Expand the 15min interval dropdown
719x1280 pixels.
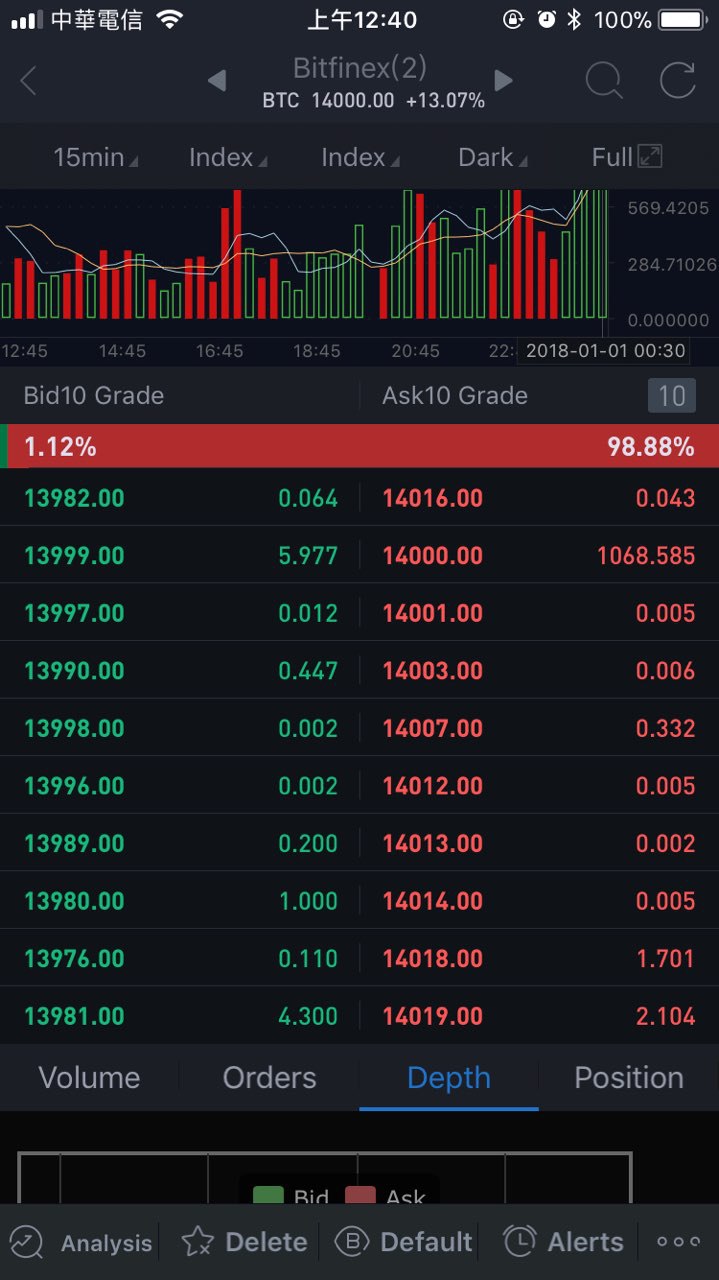96,157
